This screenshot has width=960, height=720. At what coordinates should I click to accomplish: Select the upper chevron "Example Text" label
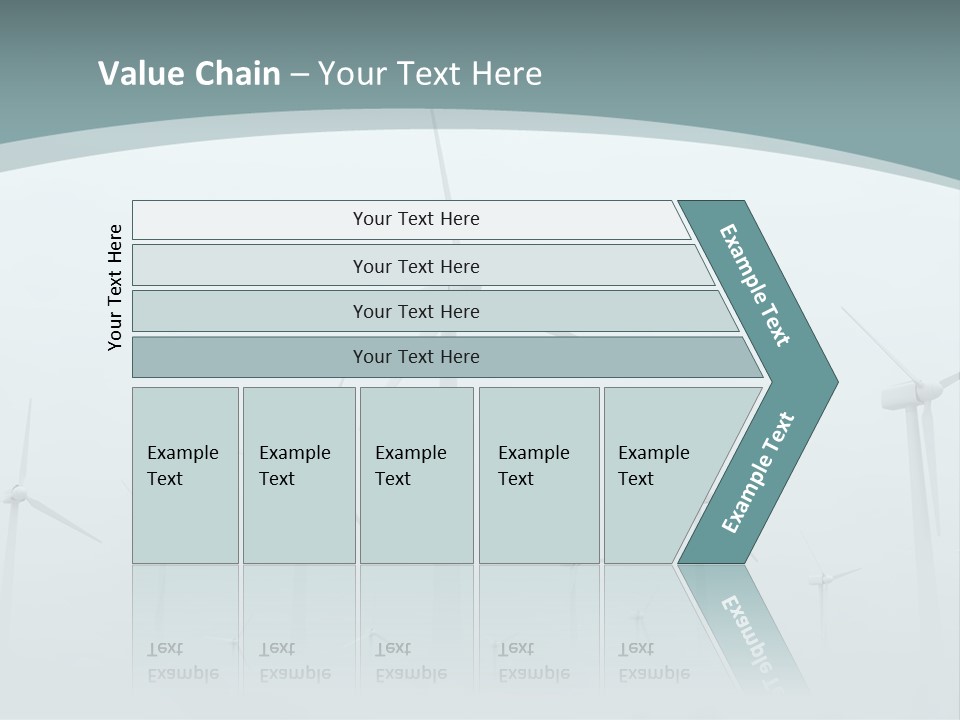pyautogui.click(x=755, y=285)
